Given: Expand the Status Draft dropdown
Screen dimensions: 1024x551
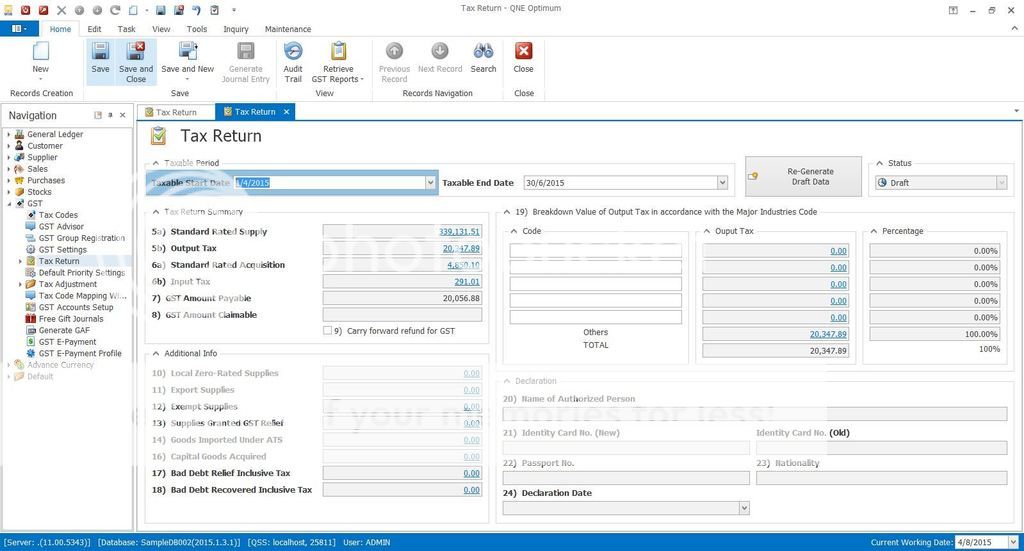Looking at the screenshot, I should [x=1000, y=183].
